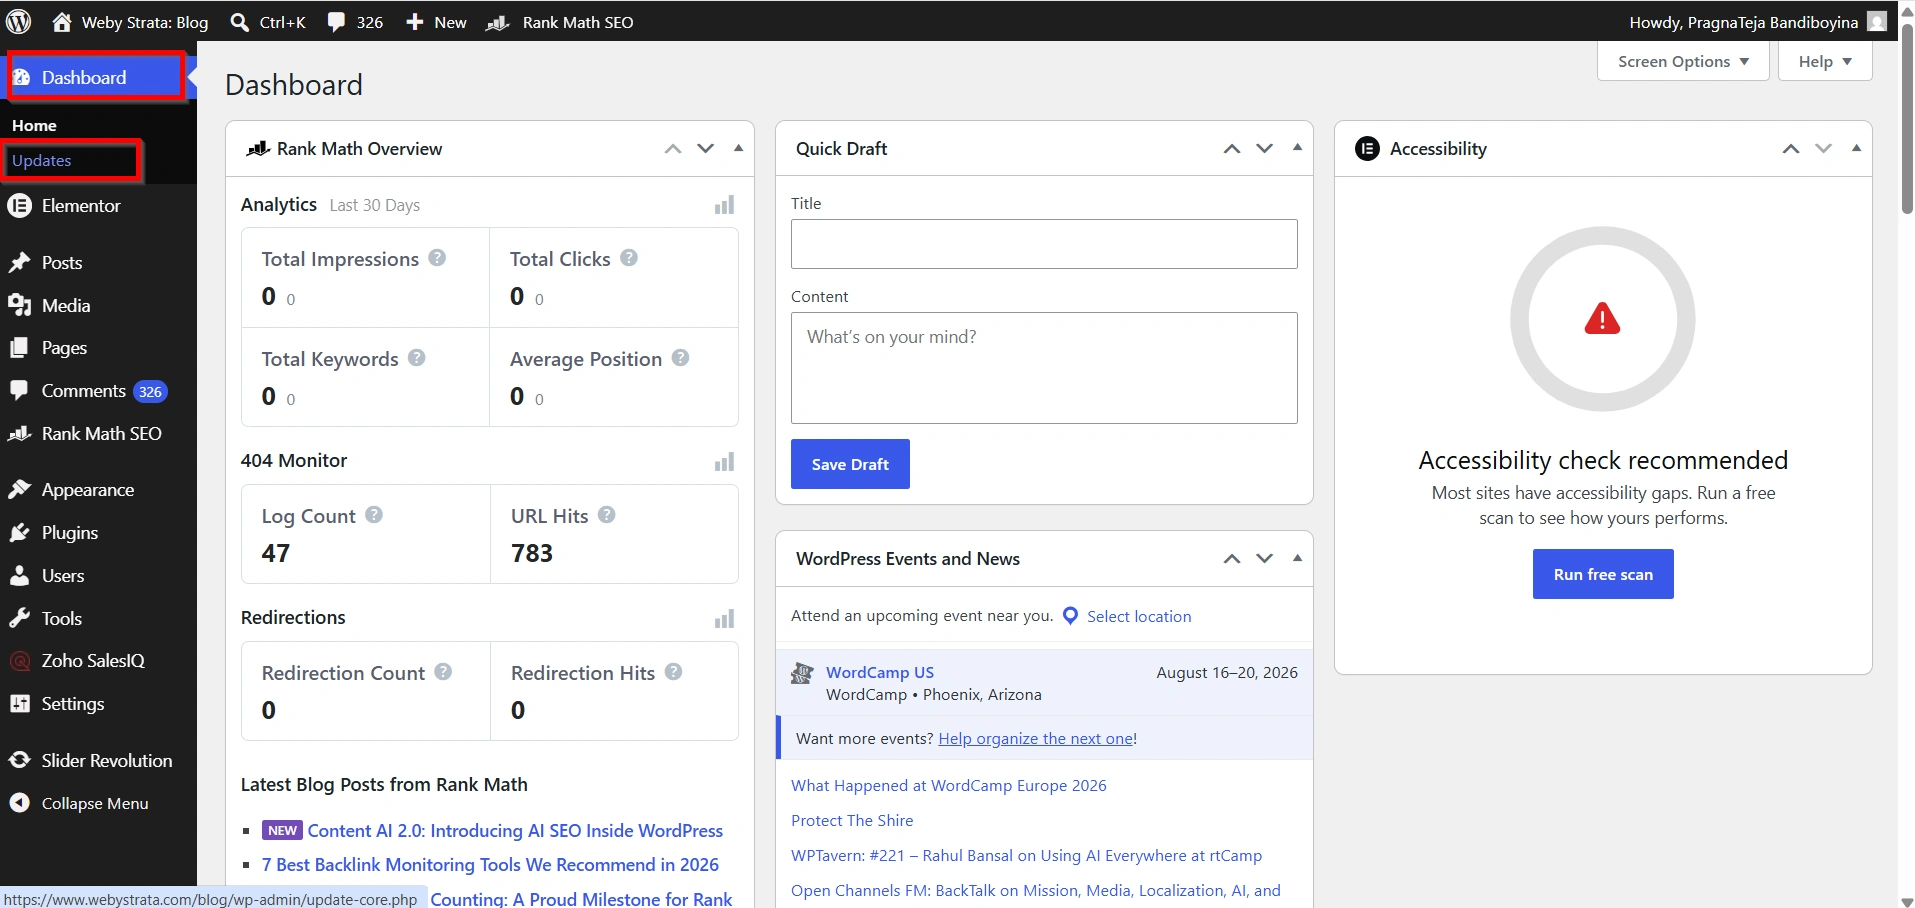
Task: Select the Tools wrench icon
Action: [x=19, y=618]
